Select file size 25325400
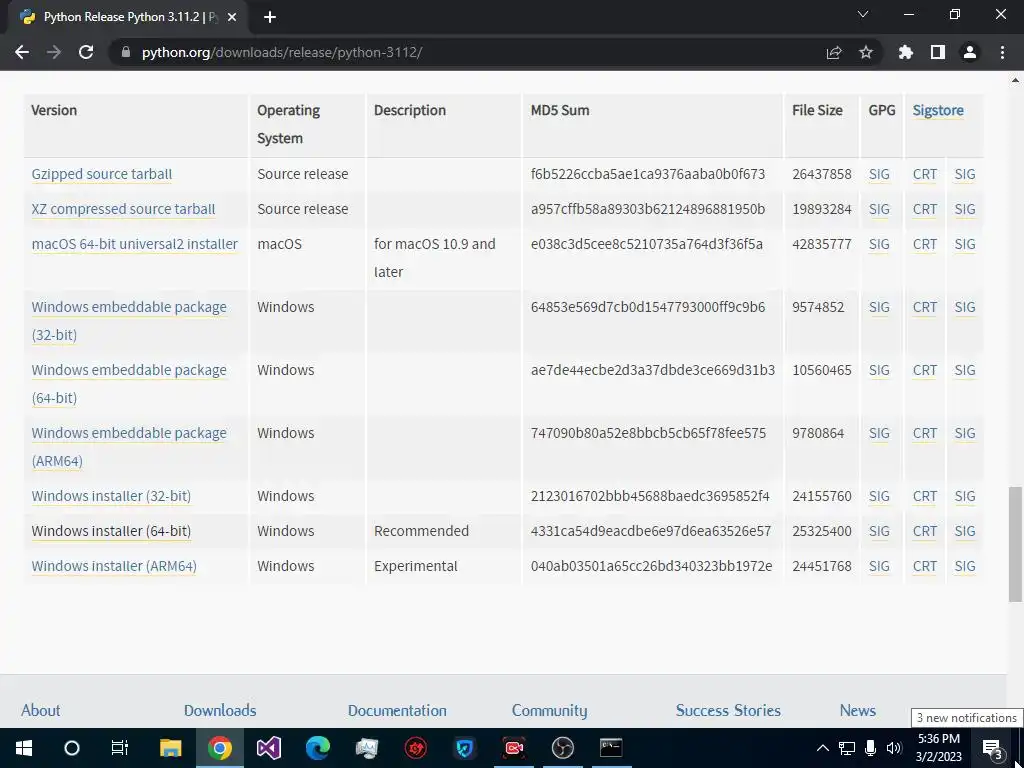1024x768 pixels. 822,531
